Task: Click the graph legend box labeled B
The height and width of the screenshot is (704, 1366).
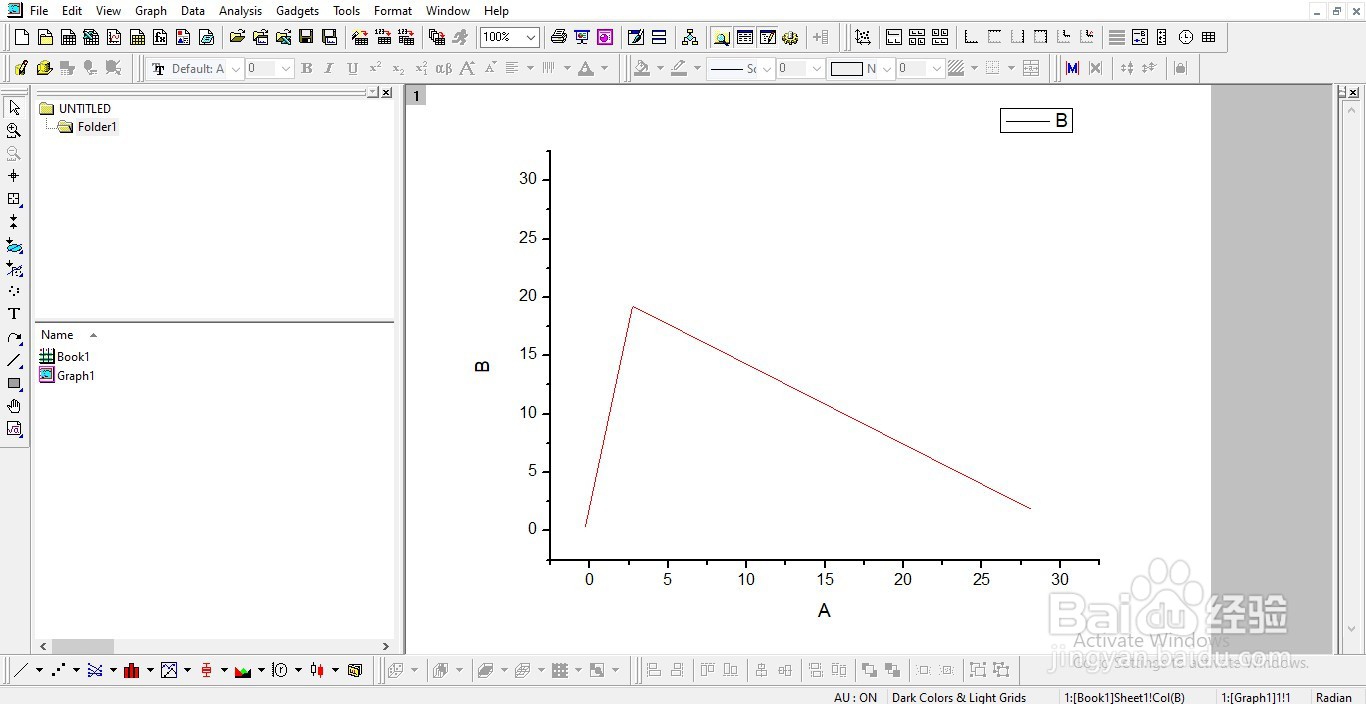Action: [x=1036, y=120]
